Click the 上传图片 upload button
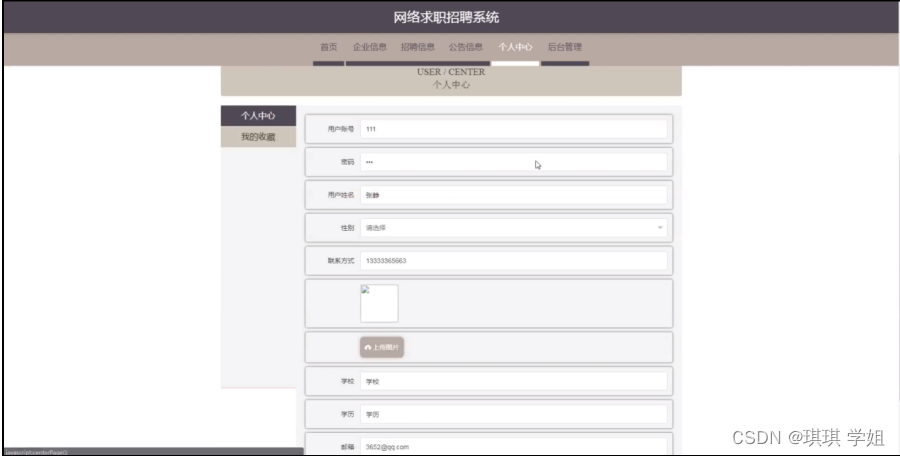The height and width of the screenshot is (456, 900). [x=382, y=347]
